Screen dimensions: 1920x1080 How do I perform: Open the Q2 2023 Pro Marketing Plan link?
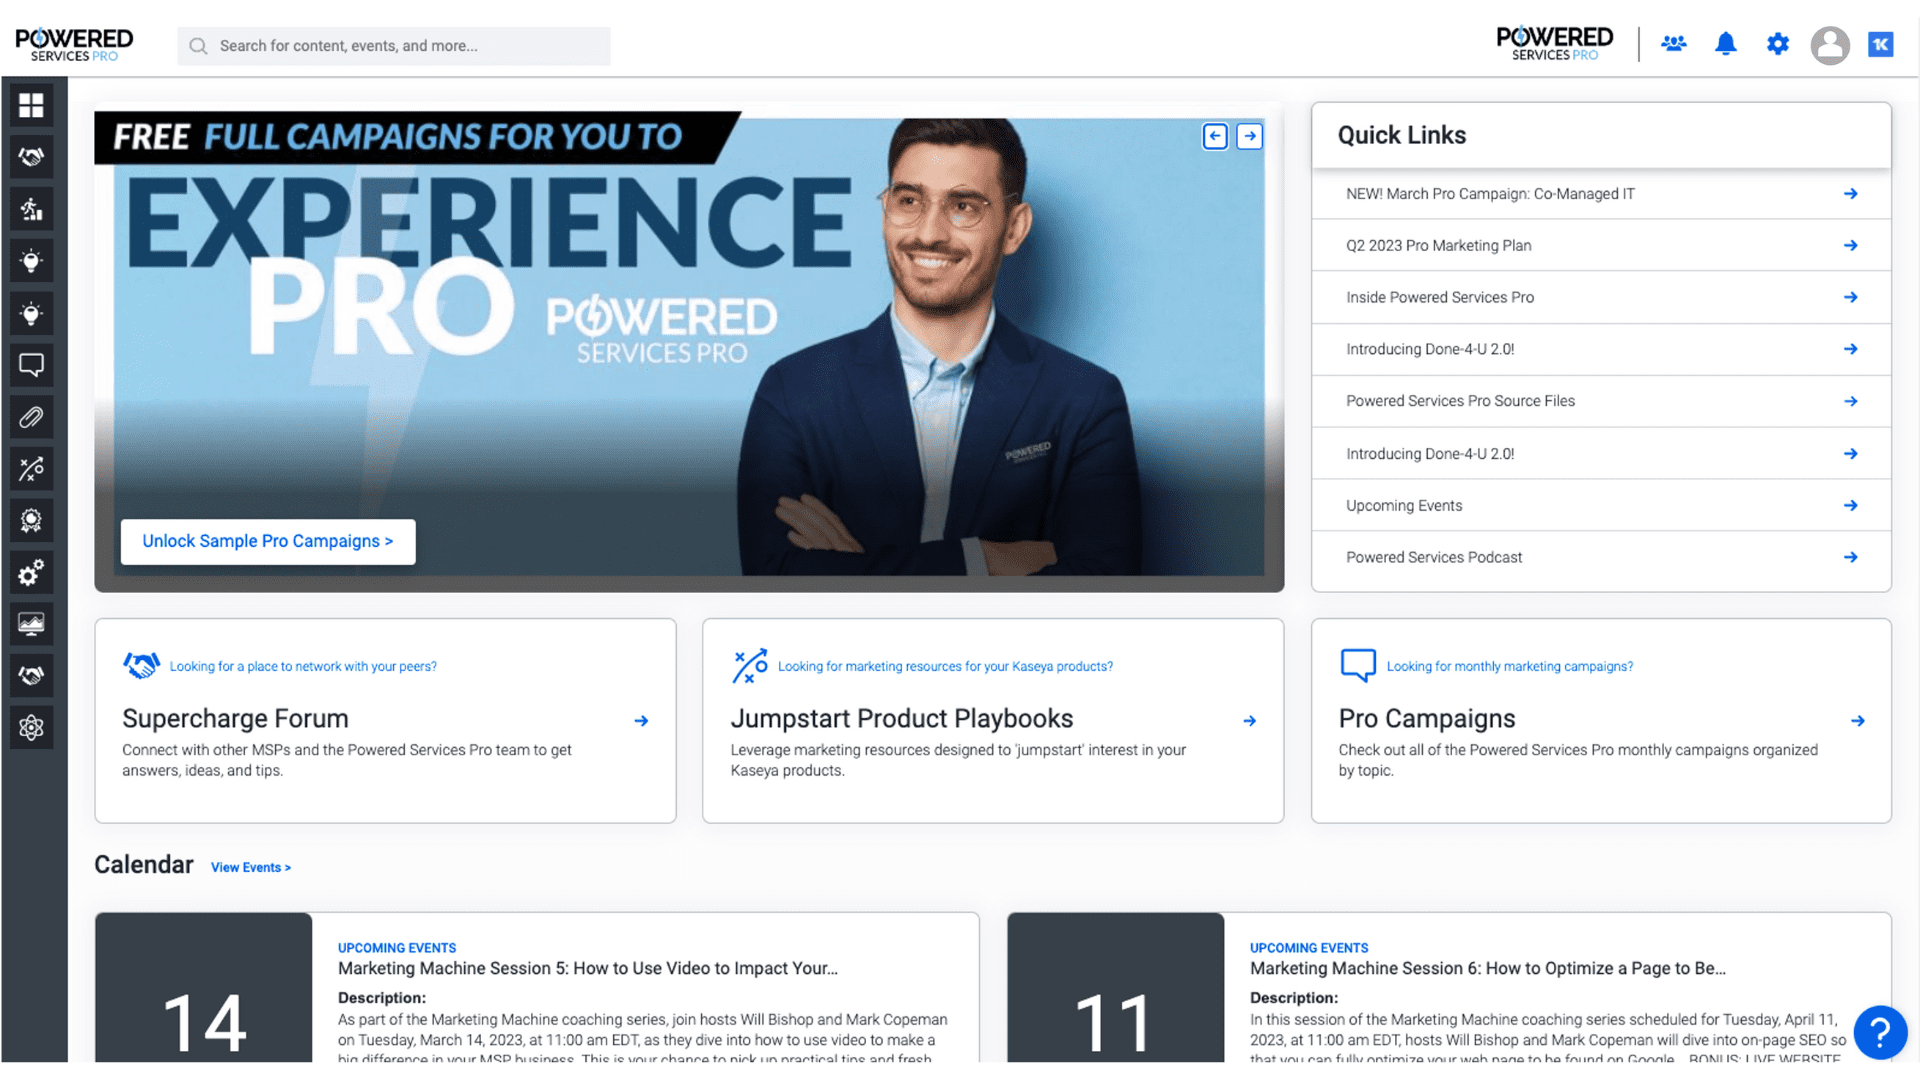[x=1438, y=245]
